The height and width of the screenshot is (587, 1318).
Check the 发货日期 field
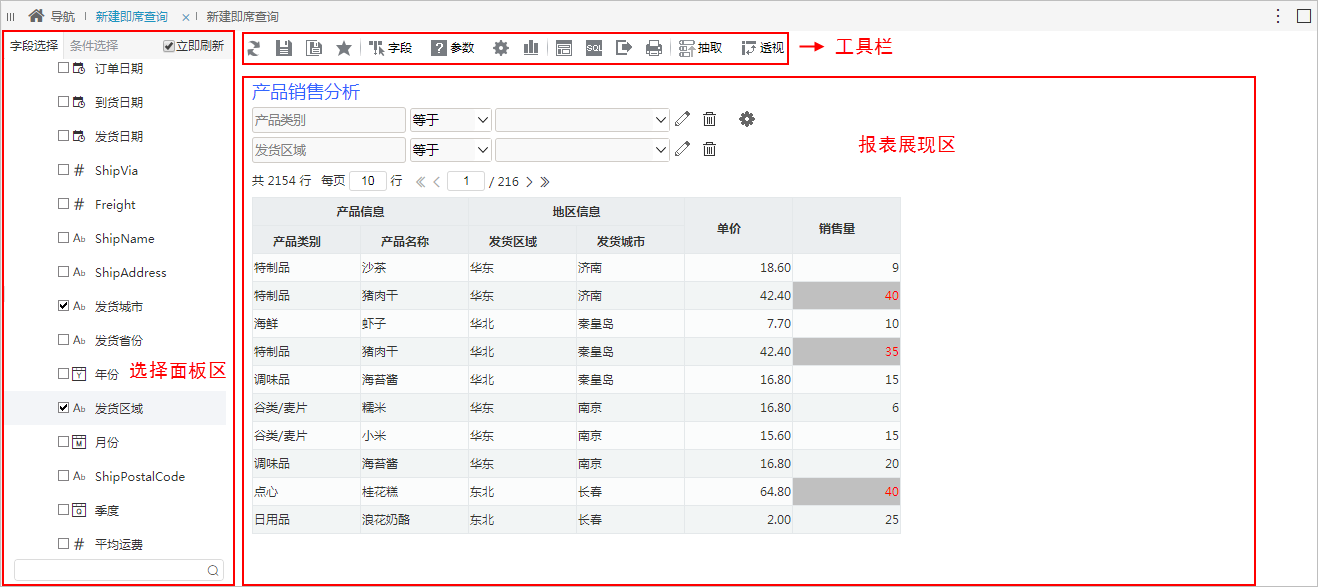click(x=64, y=136)
